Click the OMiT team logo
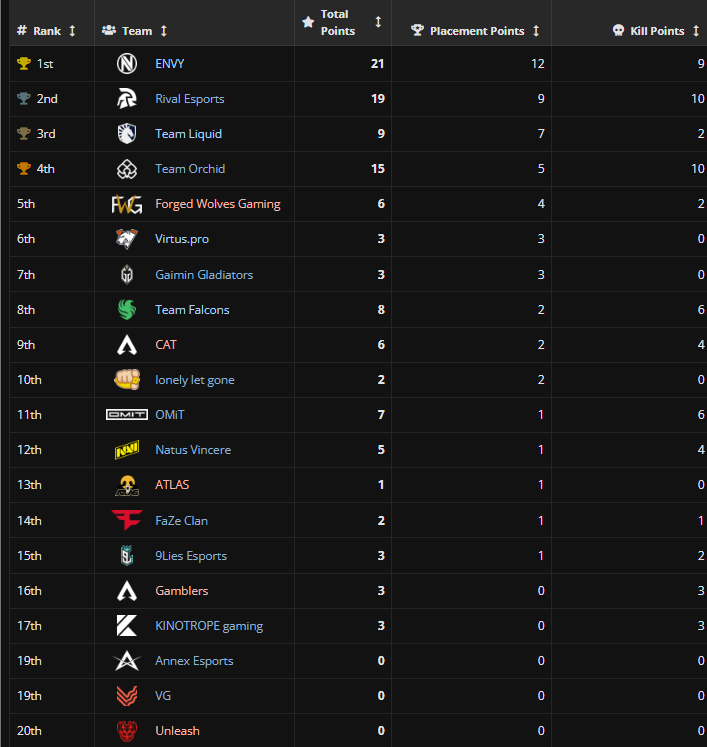Image resolution: width=707 pixels, height=747 pixels. [127, 414]
